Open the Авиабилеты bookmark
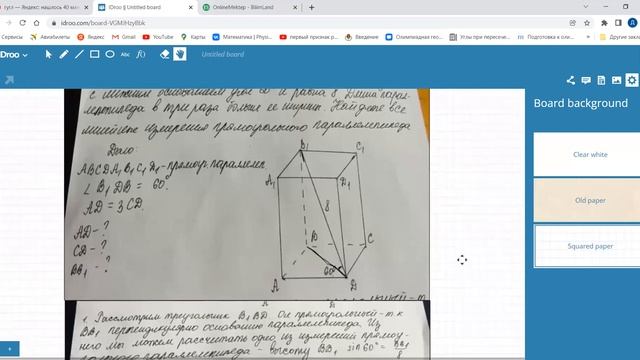This screenshot has height=360, width=640. [x=50, y=37]
